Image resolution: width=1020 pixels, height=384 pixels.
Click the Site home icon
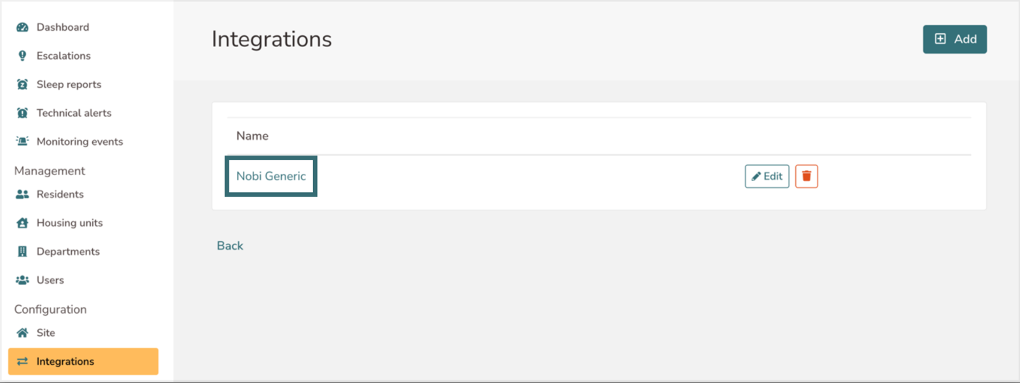coord(23,333)
